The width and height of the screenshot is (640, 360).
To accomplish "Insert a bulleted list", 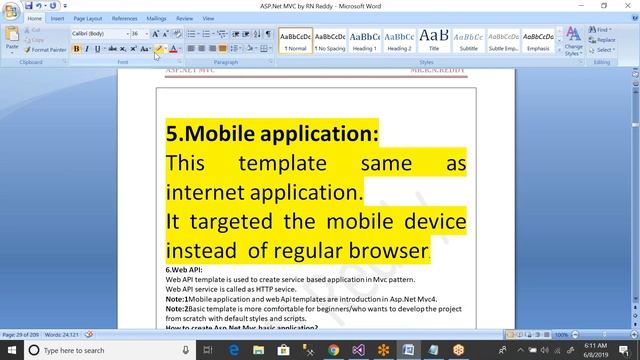I will tap(191, 34).
